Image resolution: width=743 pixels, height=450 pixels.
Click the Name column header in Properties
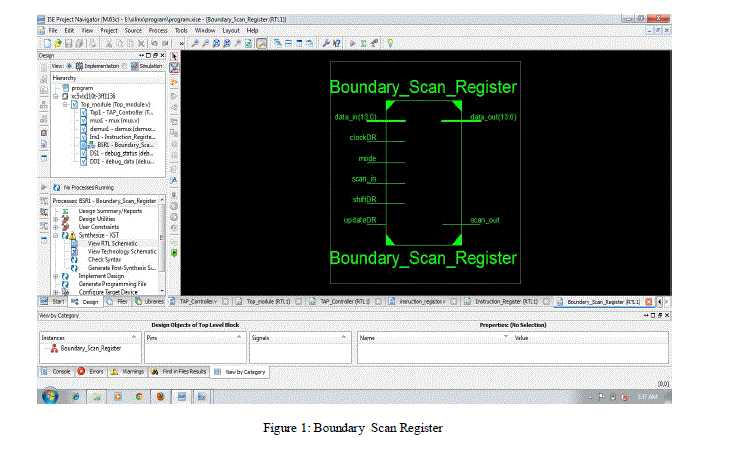pos(366,339)
